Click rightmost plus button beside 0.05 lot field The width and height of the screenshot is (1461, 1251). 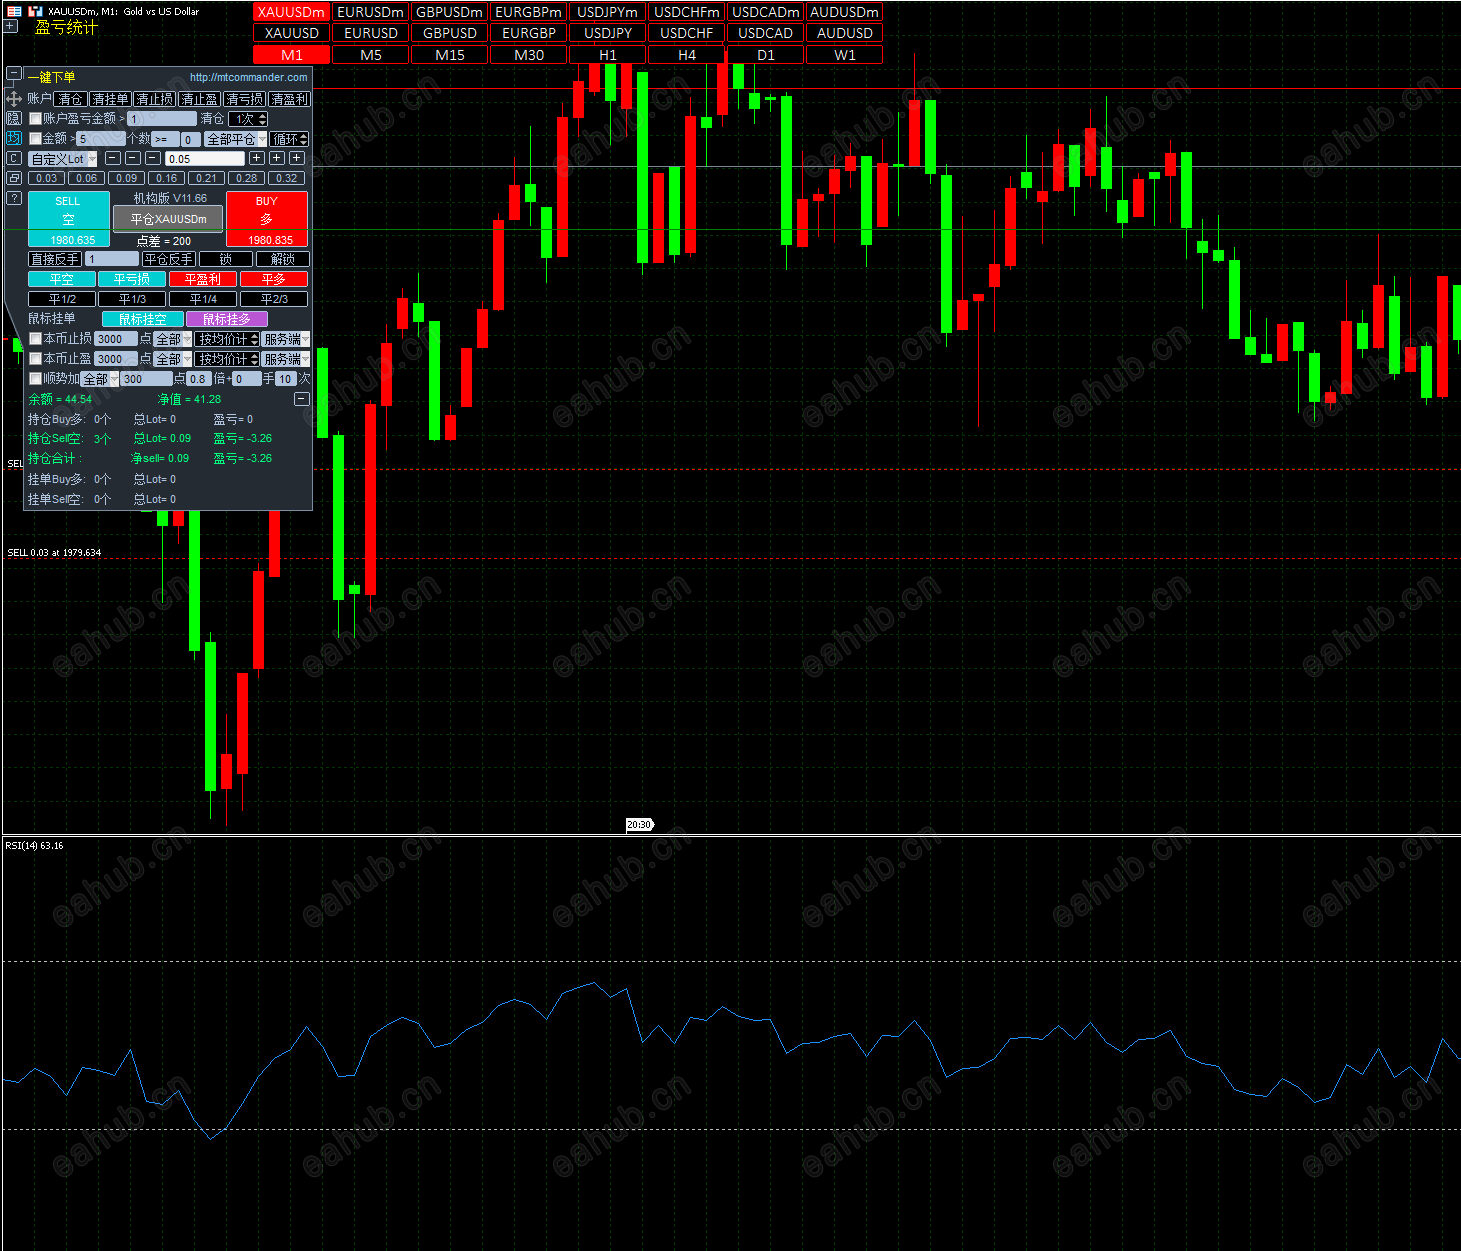pyautogui.click(x=297, y=158)
